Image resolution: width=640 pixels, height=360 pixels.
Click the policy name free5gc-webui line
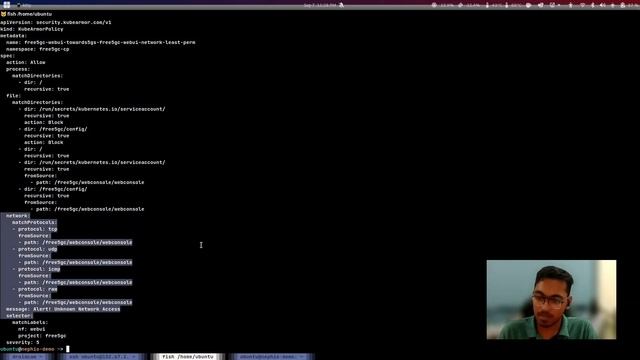click(x=100, y=42)
